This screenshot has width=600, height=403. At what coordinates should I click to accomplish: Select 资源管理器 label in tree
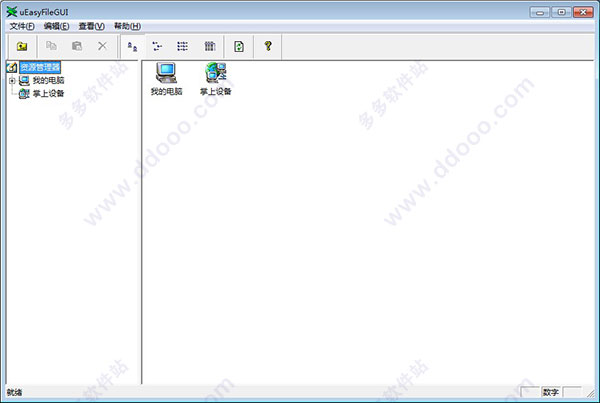pos(40,67)
